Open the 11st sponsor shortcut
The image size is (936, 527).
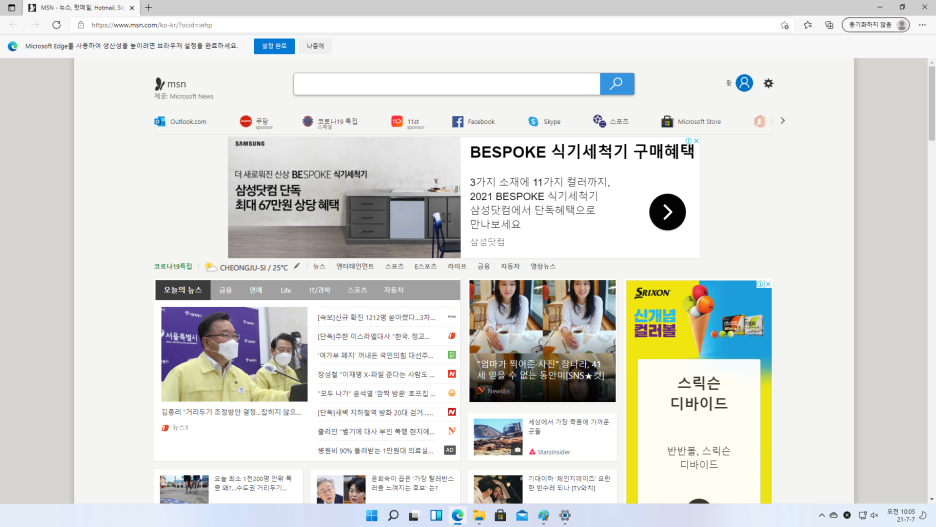408,122
